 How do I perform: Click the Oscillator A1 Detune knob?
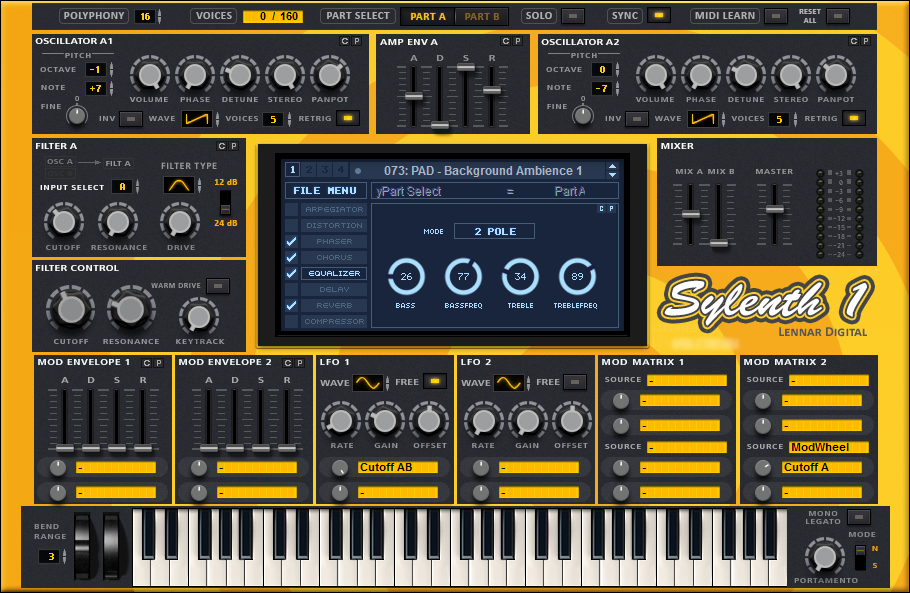240,75
